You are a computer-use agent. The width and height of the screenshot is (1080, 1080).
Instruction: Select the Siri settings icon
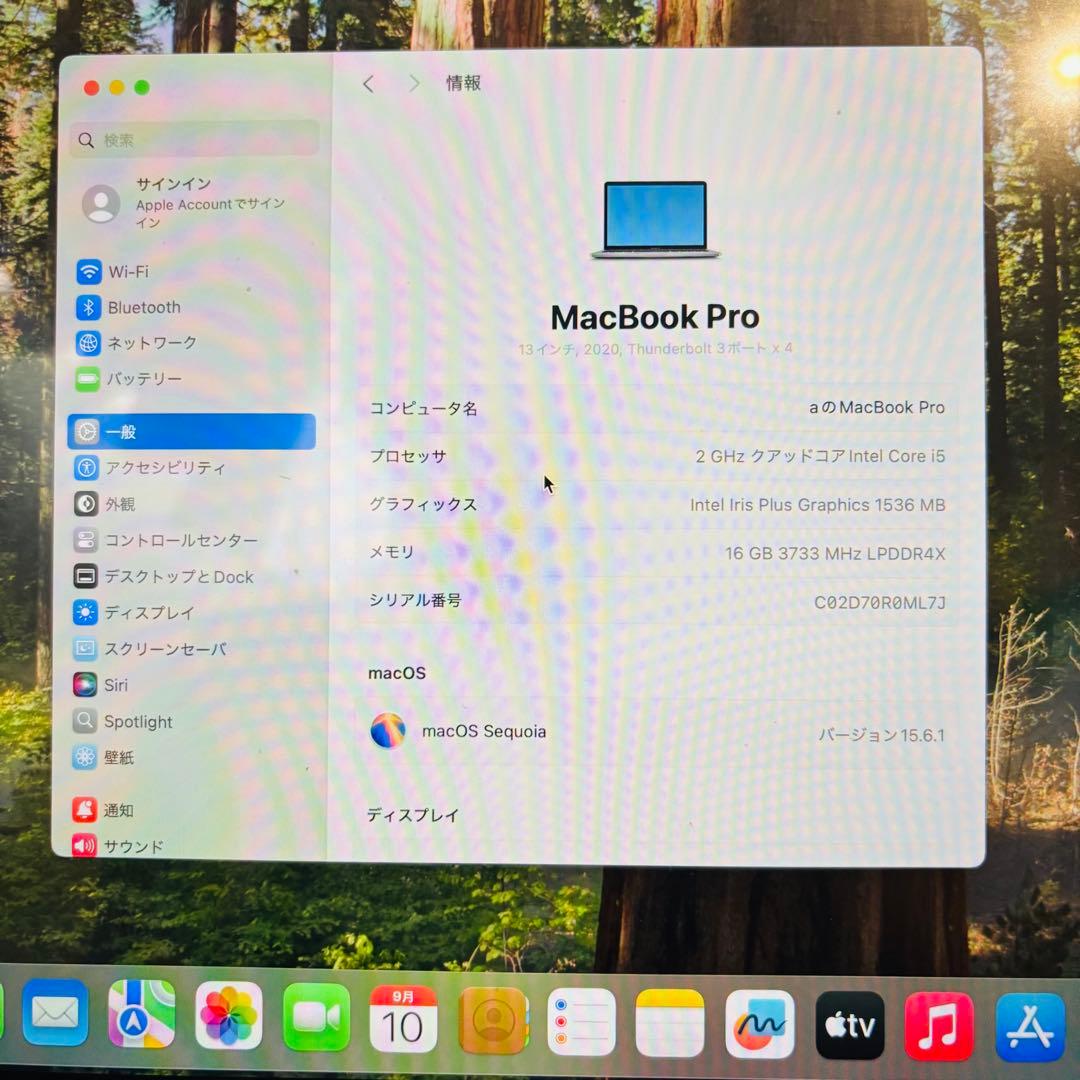point(116,685)
